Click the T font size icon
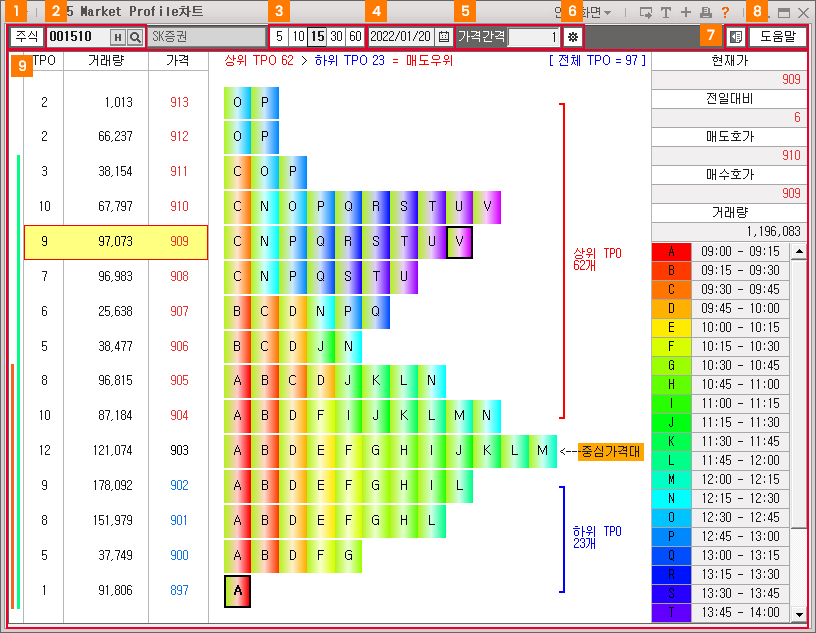Viewport: 816px width, 633px height. tap(666, 12)
